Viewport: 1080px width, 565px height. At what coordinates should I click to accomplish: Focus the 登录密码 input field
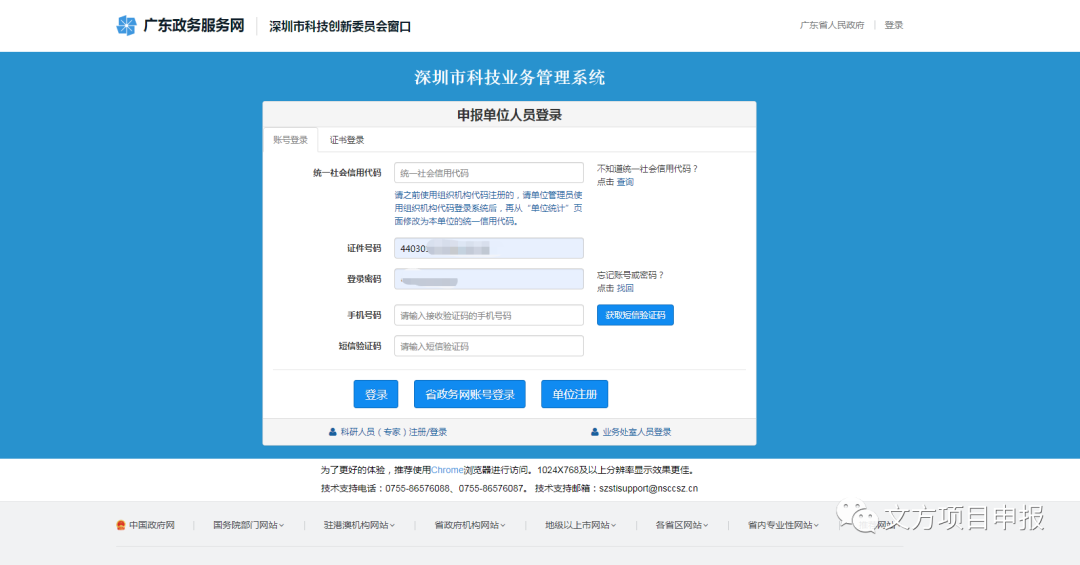(x=489, y=279)
